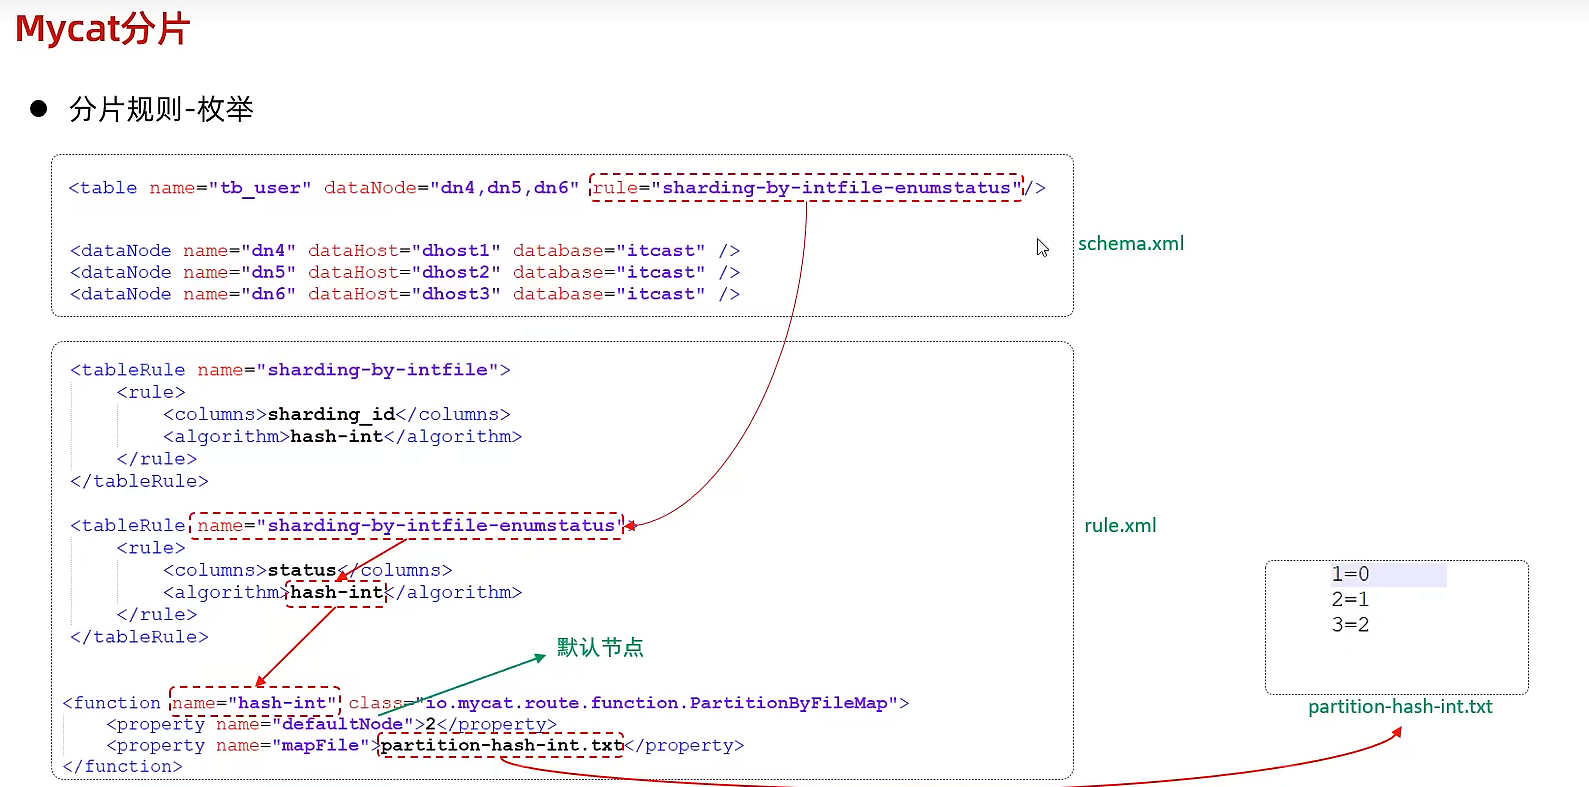Click dataHost="dhost2" attribute
This screenshot has width=1589, height=787.
coord(404,272)
